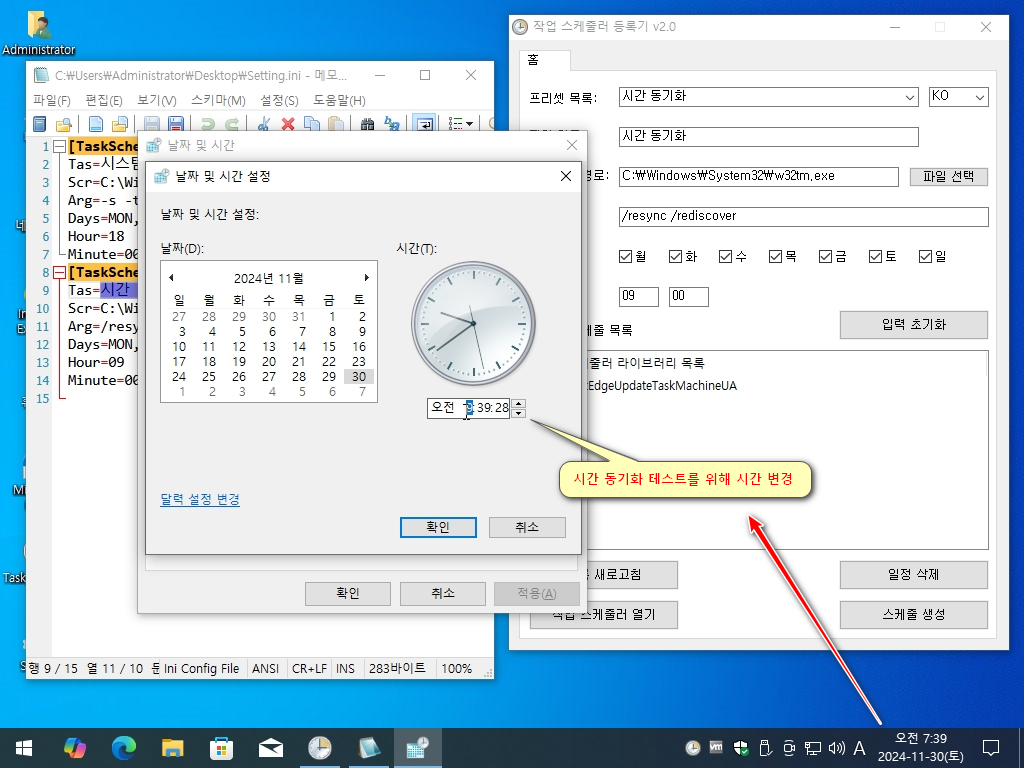Open the Mail app from the taskbar
The width and height of the screenshot is (1024, 768).
point(270,748)
